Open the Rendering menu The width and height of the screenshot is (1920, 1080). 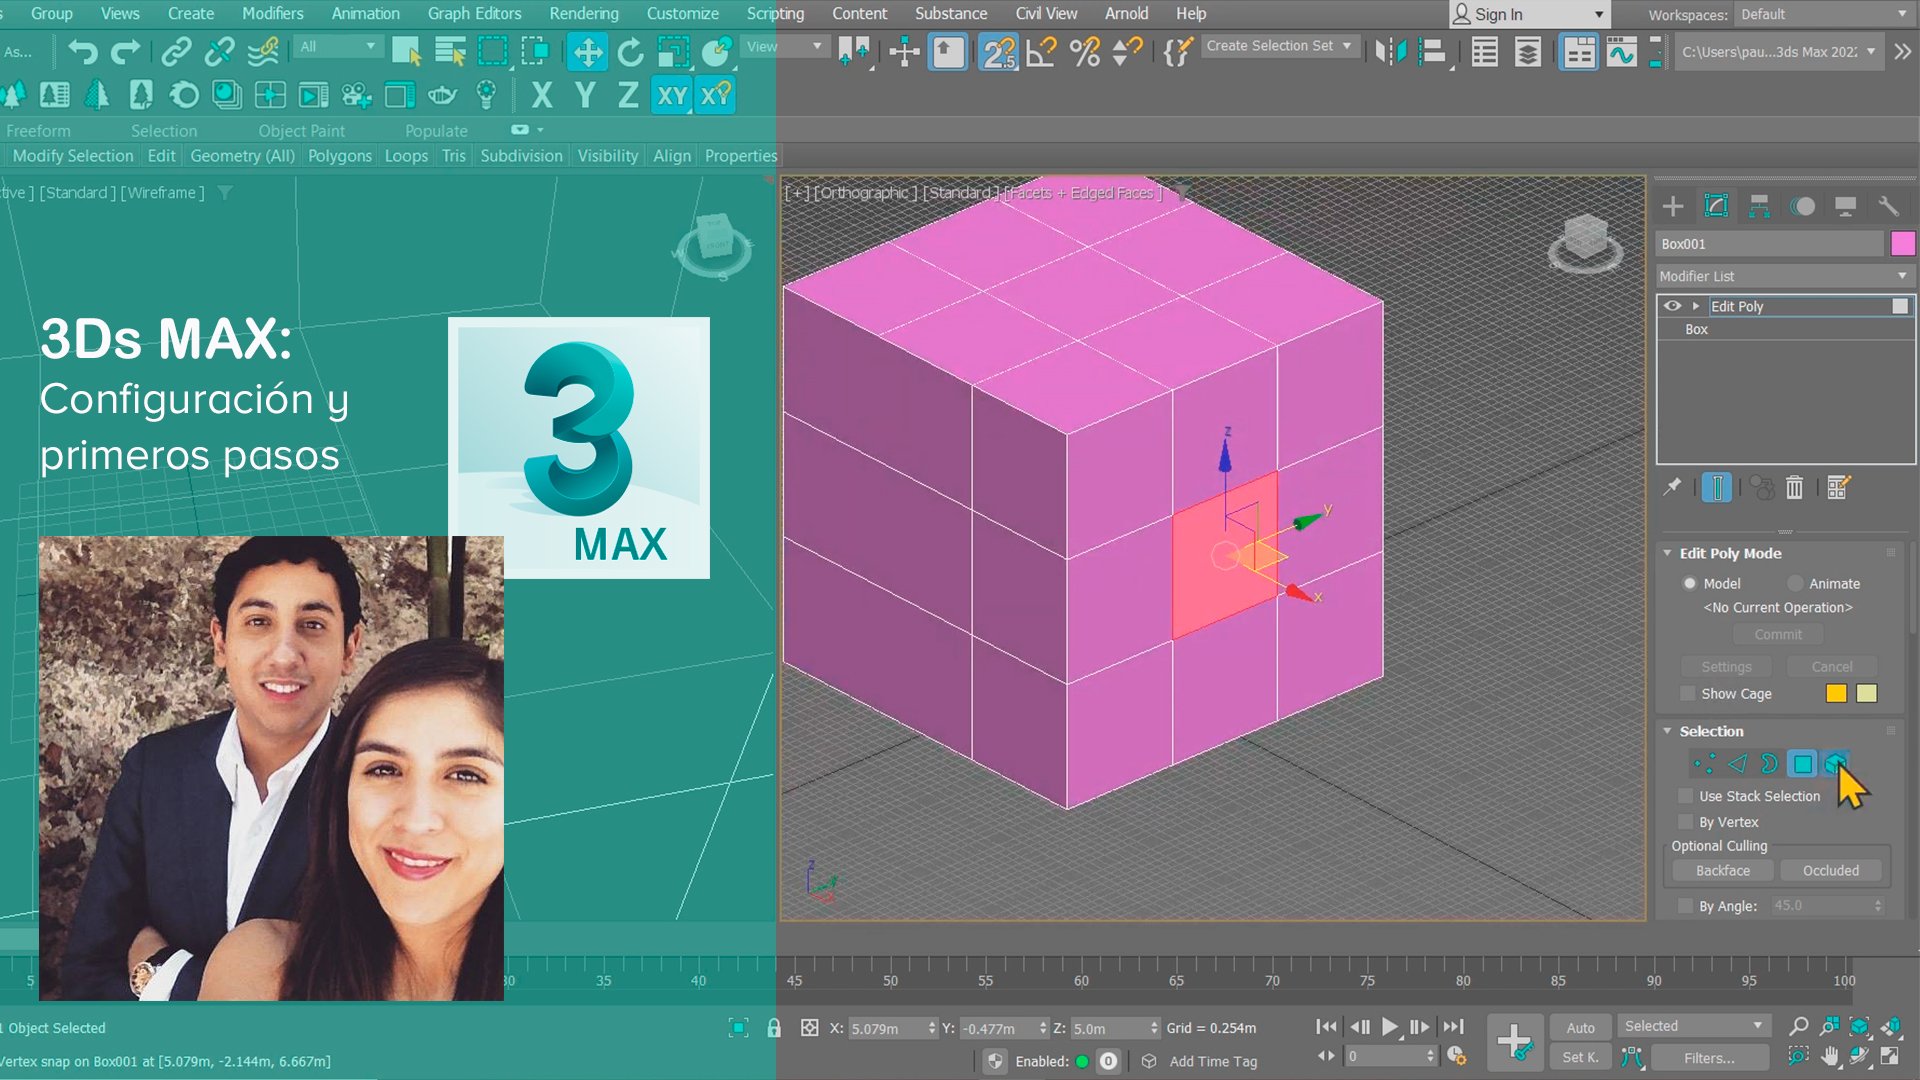tap(583, 14)
